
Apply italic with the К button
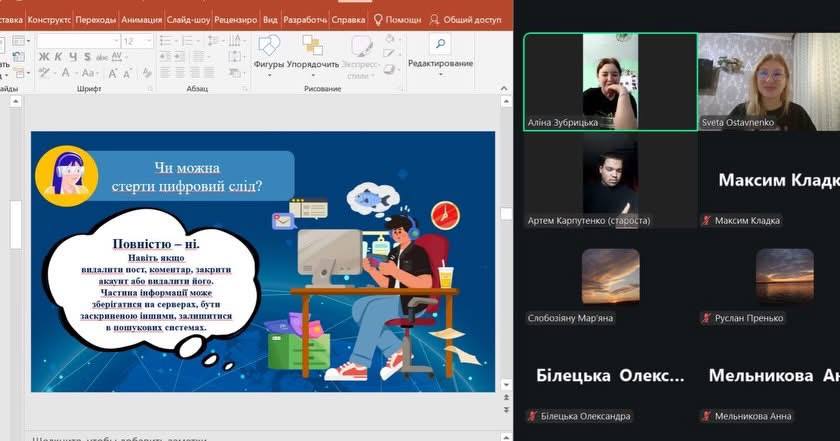(58, 57)
